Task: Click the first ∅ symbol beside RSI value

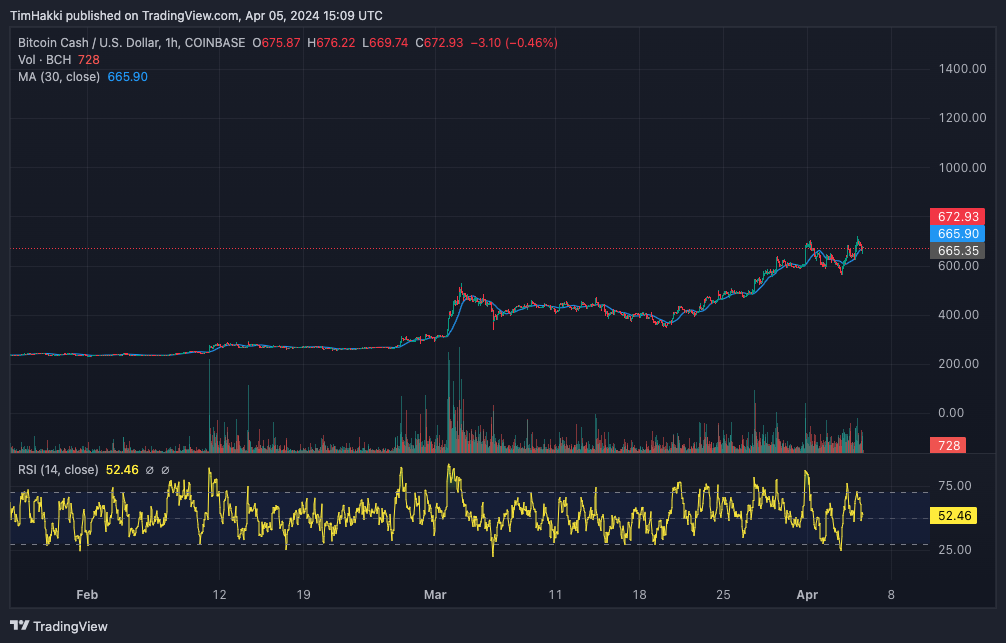Action: pyautogui.click(x=149, y=470)
